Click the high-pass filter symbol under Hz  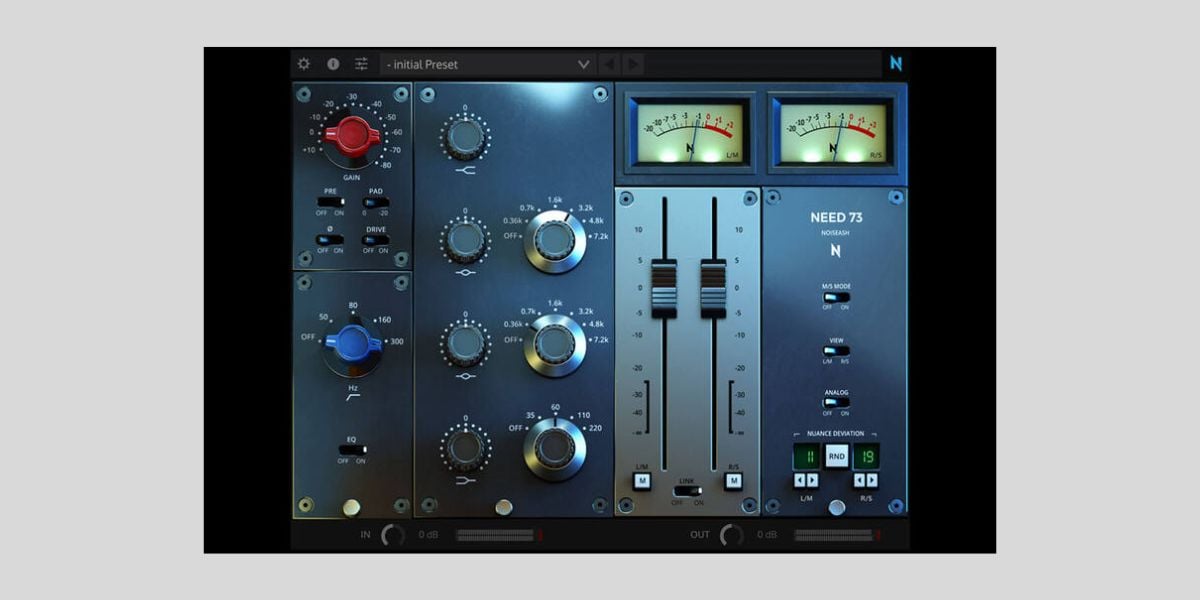pos(352,396)
